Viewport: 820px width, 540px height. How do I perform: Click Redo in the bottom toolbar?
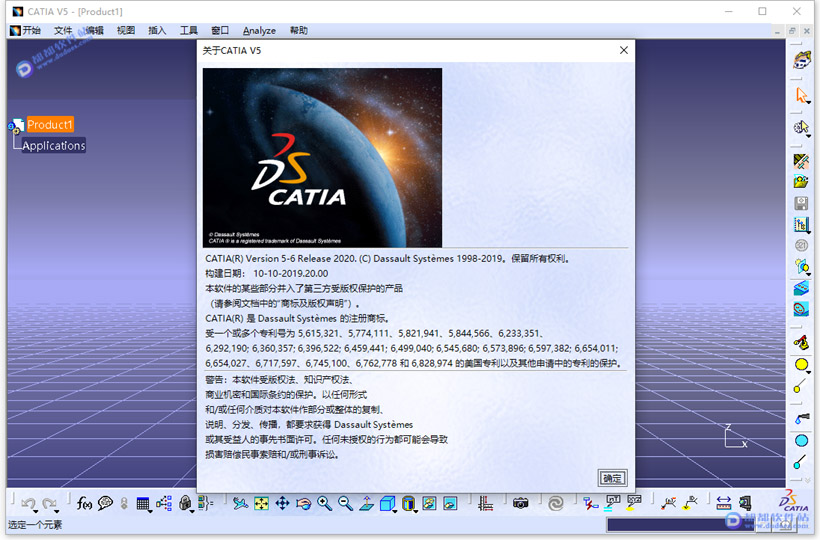click(x=49, y=503)
